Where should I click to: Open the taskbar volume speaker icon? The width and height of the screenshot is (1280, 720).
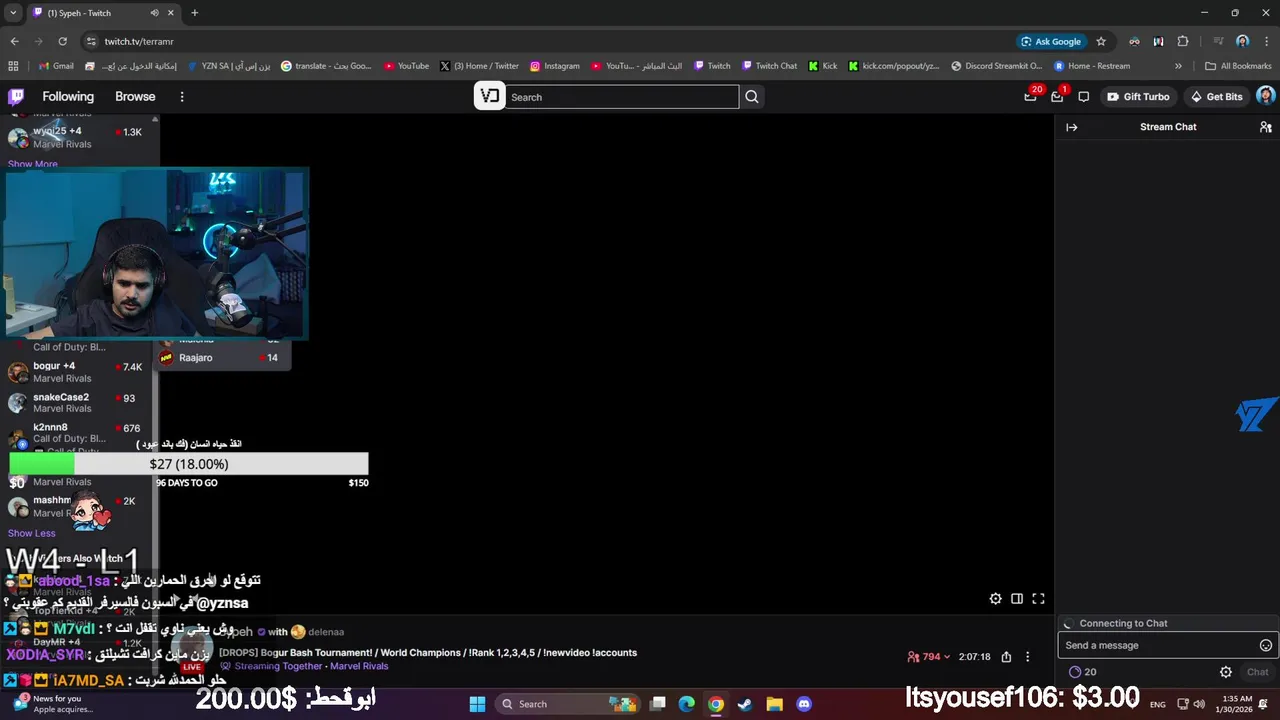pos(1199,704)
